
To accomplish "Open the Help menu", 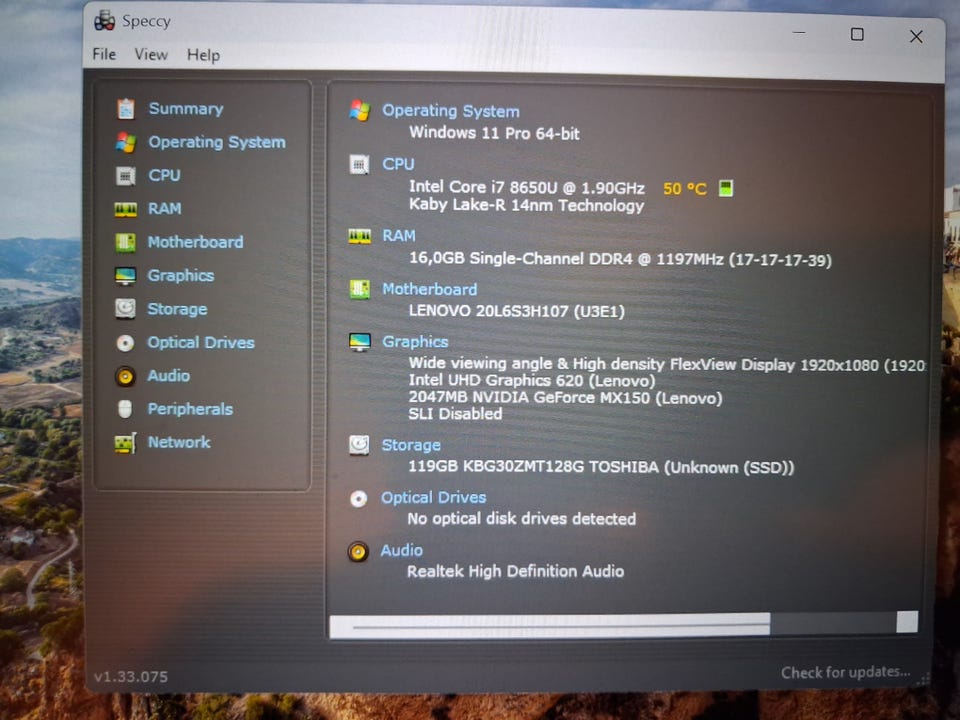I will tap(203, 55).
